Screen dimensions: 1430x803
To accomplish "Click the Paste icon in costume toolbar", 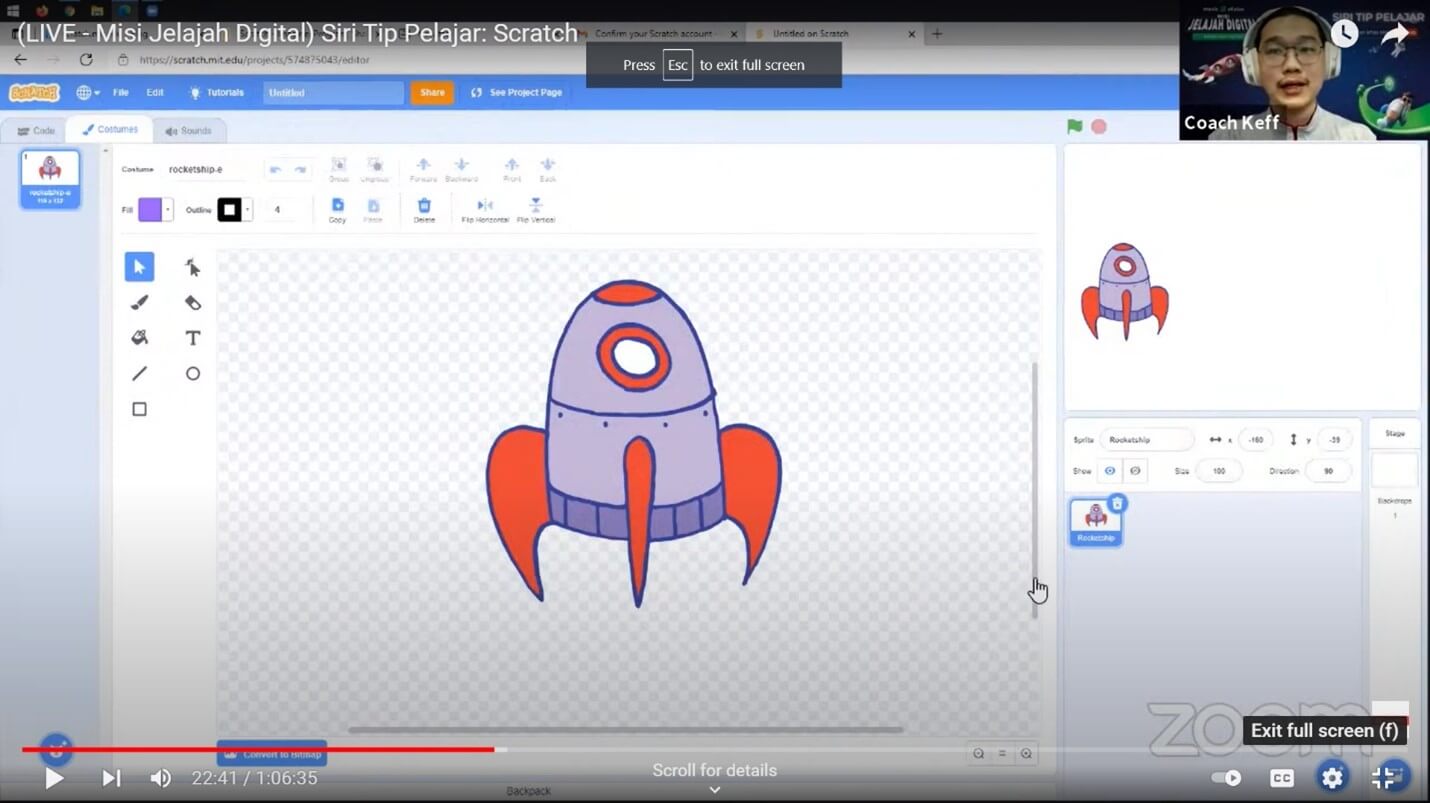I will 373,209.
